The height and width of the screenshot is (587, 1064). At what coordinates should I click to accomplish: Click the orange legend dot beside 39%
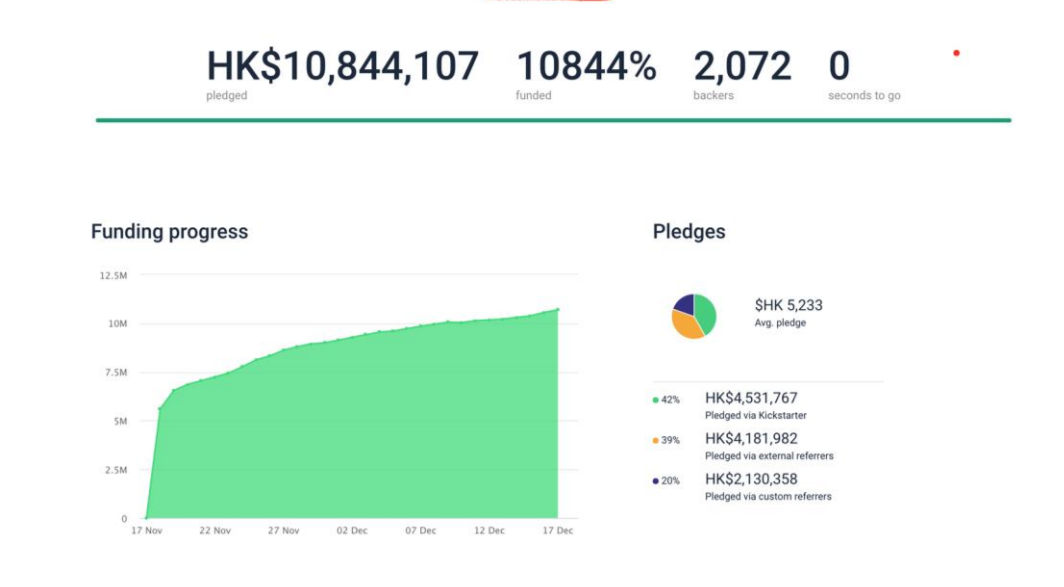point(655,440)
